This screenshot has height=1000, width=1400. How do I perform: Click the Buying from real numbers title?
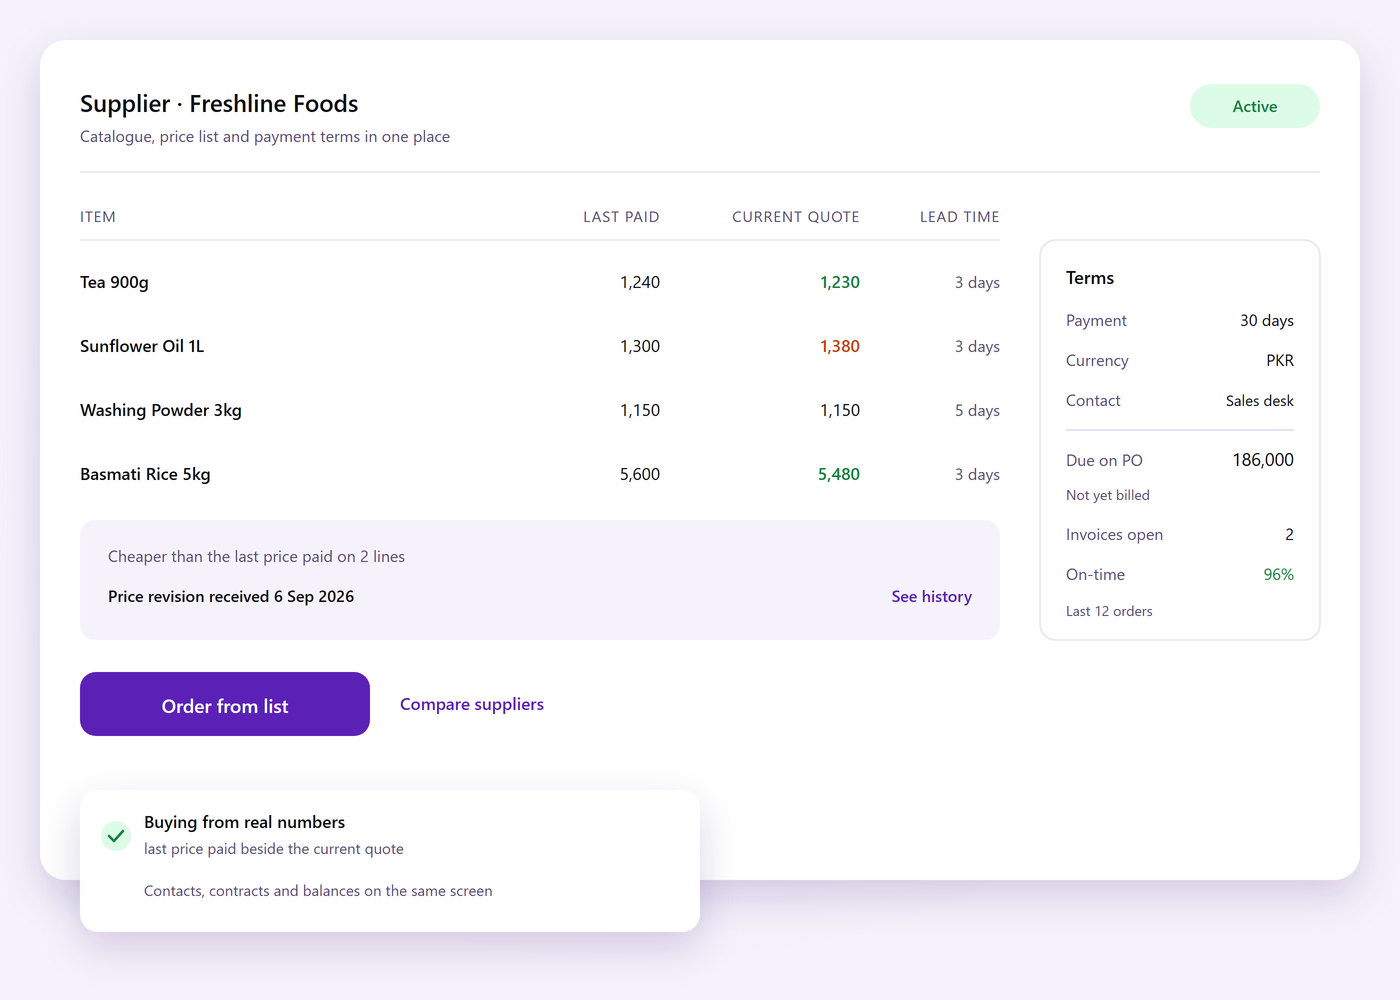[x=245, y=822]
